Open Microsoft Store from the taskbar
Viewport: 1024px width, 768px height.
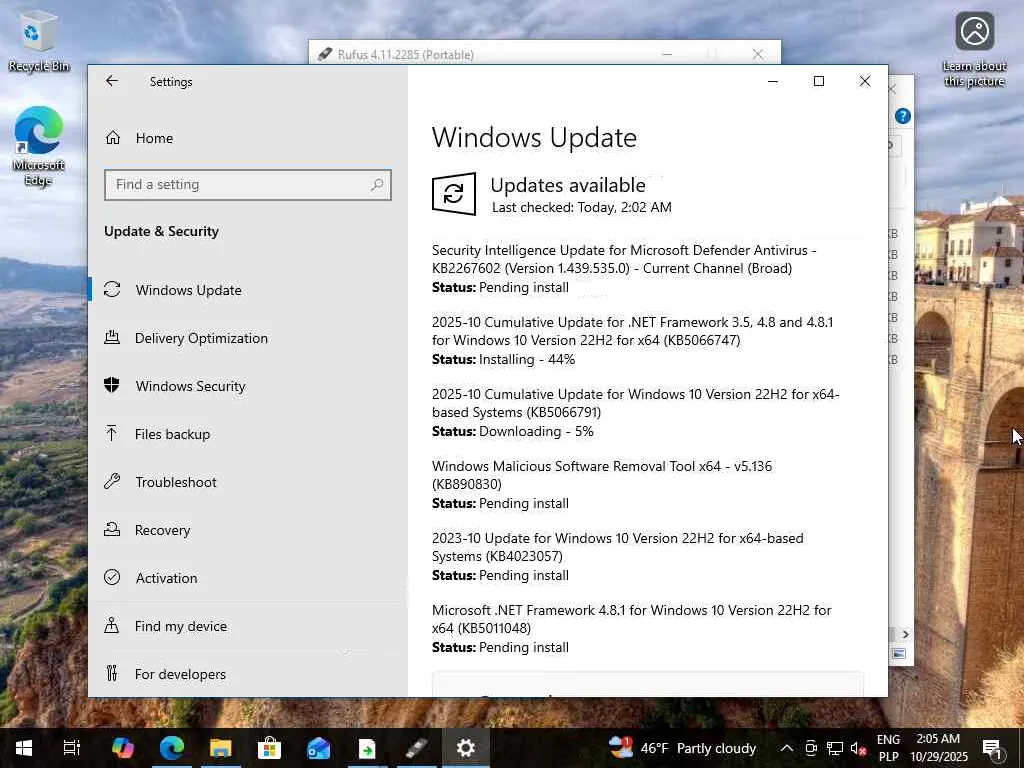(x=269, y=748)
